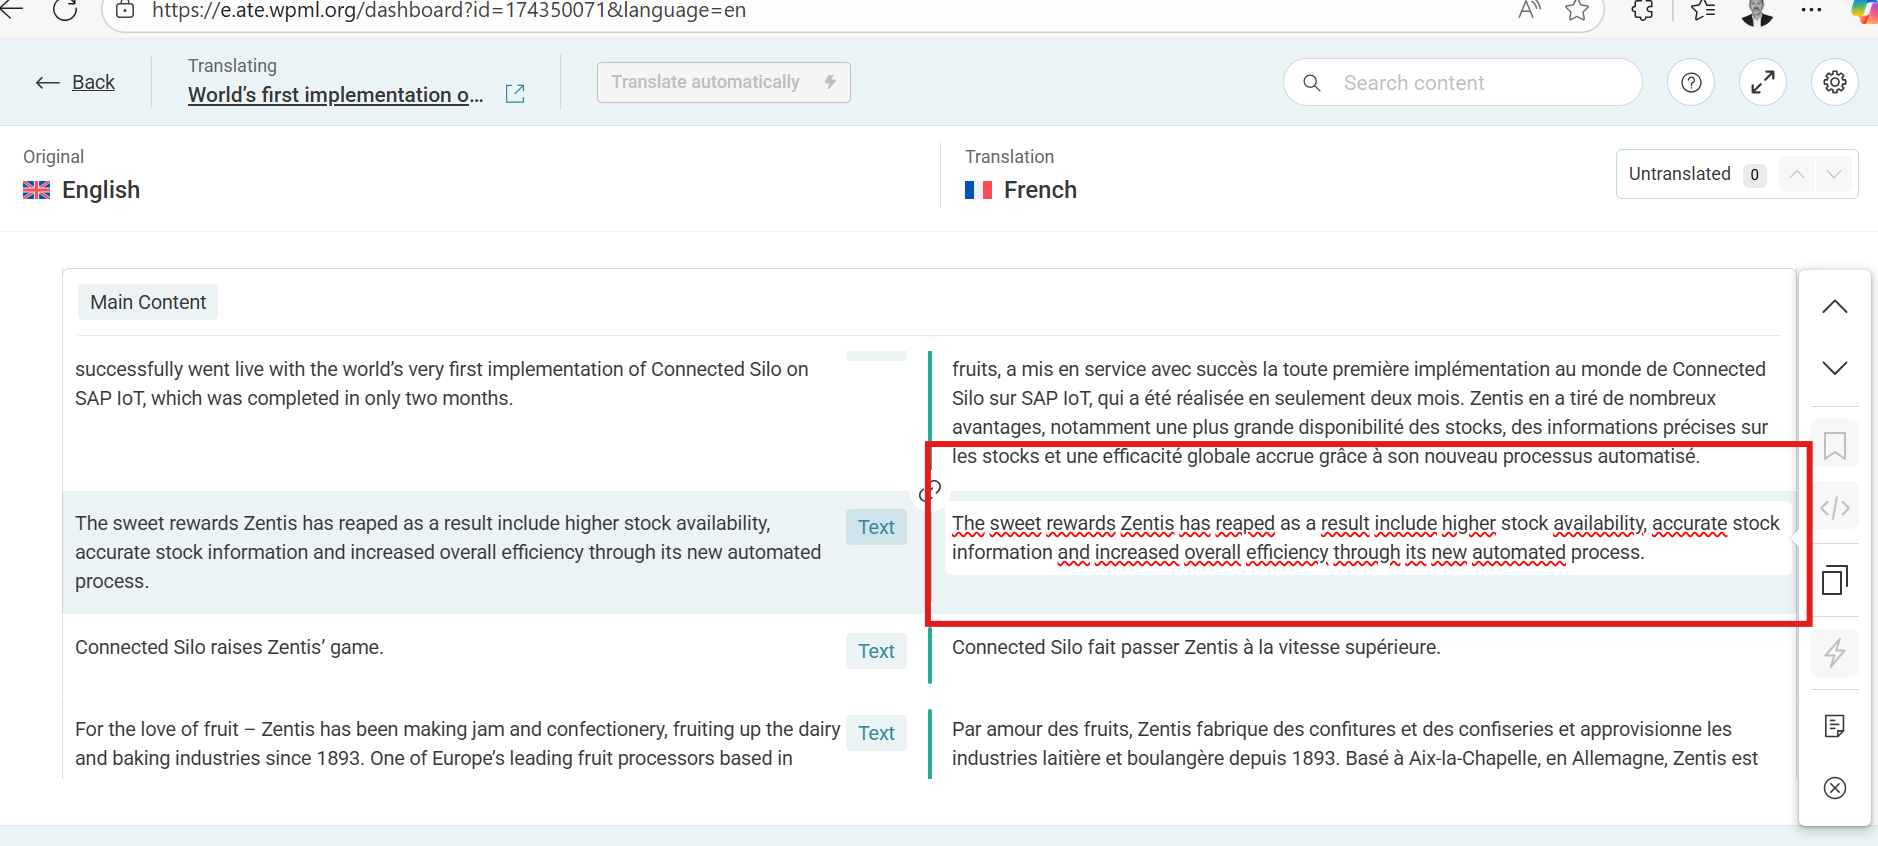Click the French language heading
The width and height of the screenshot is (1878, 846).
tap(1040, 190)
